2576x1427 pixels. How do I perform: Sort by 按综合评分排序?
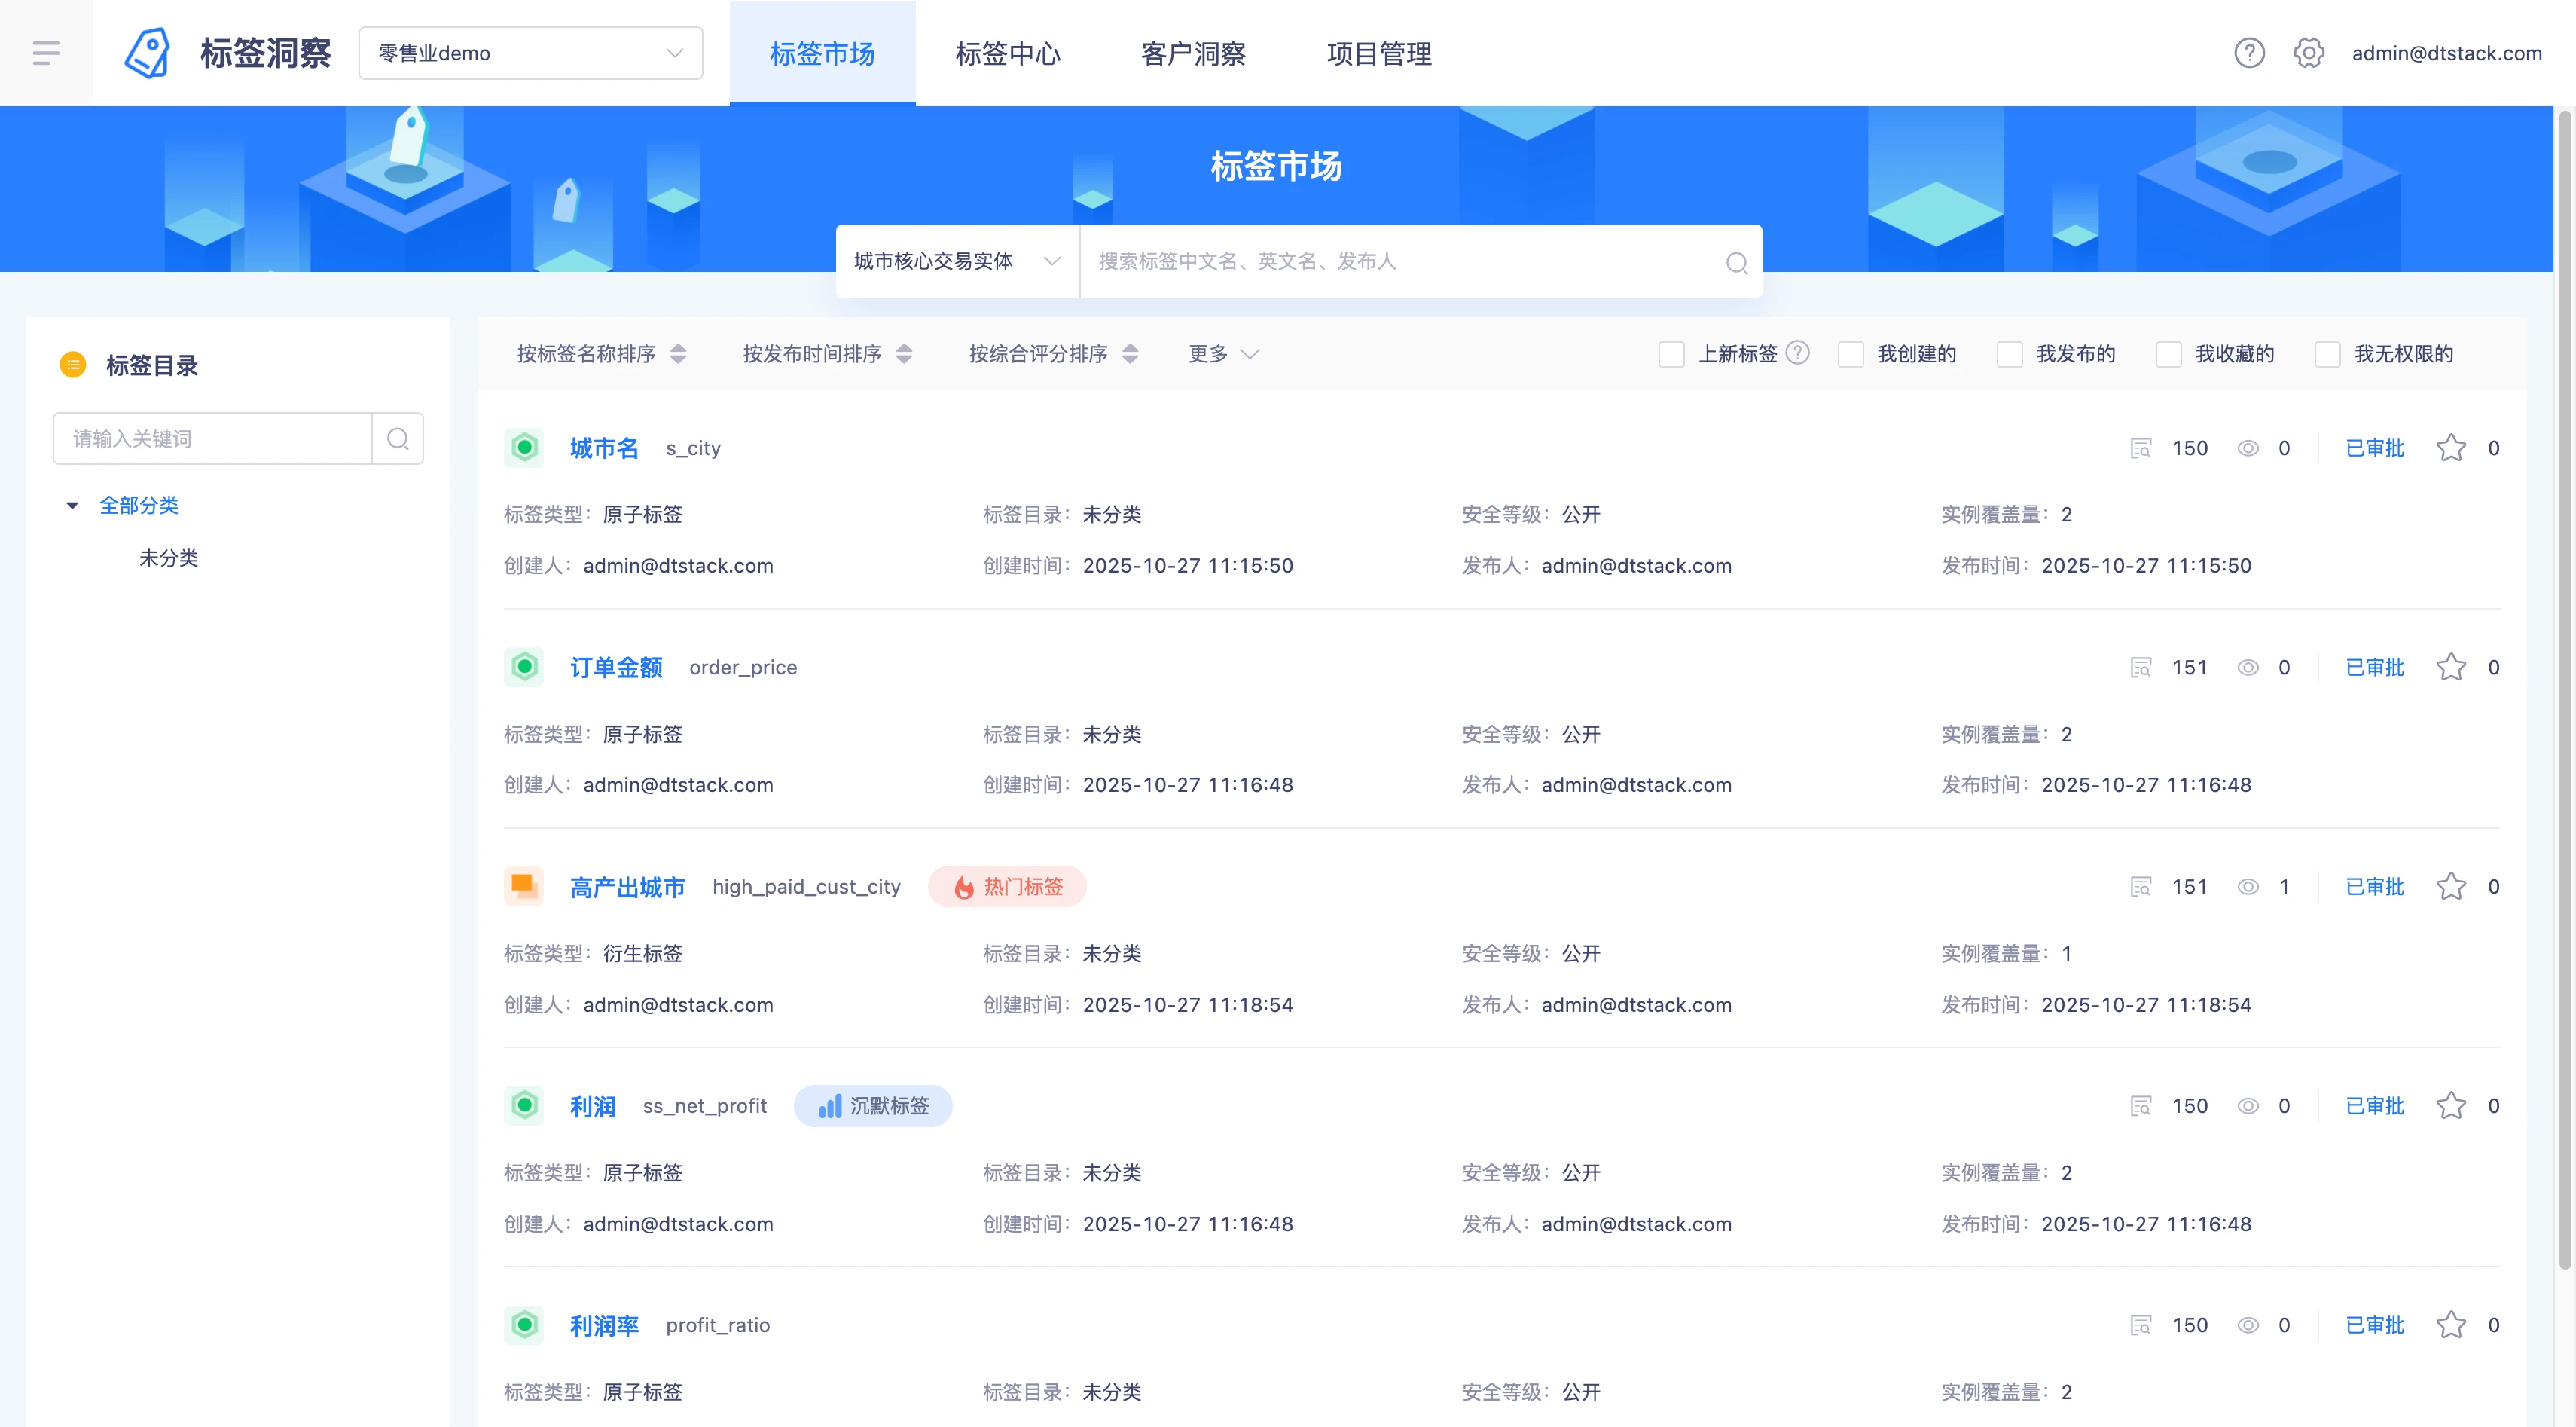pos(1053,353)
